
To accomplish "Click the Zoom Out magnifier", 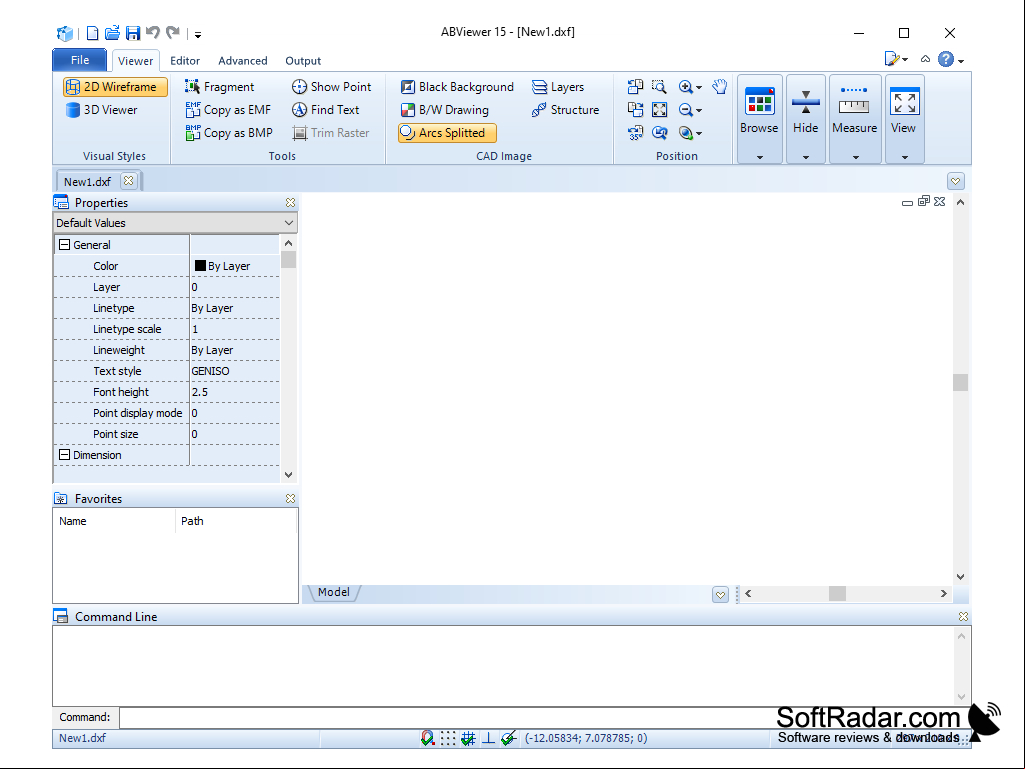I will pos(685,110).
